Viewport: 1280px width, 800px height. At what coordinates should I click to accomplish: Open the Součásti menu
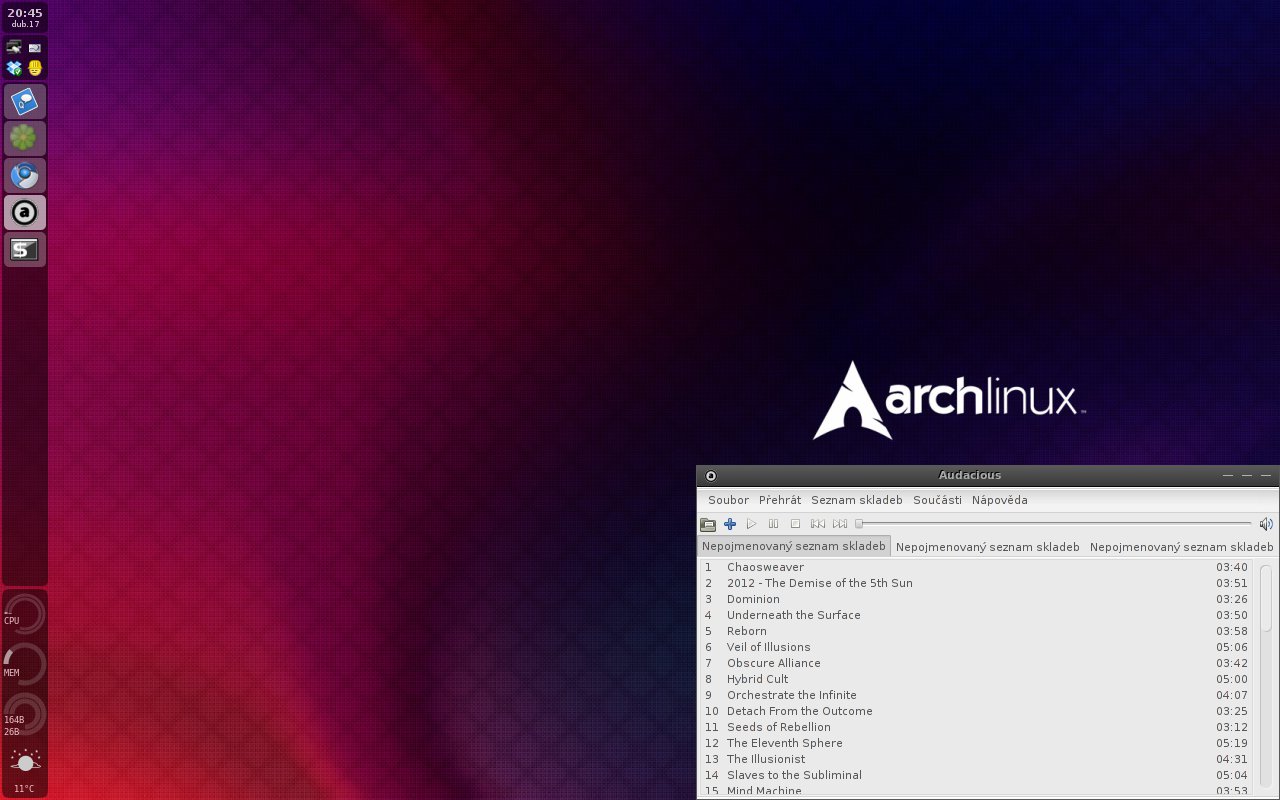[x=937, y=500]
